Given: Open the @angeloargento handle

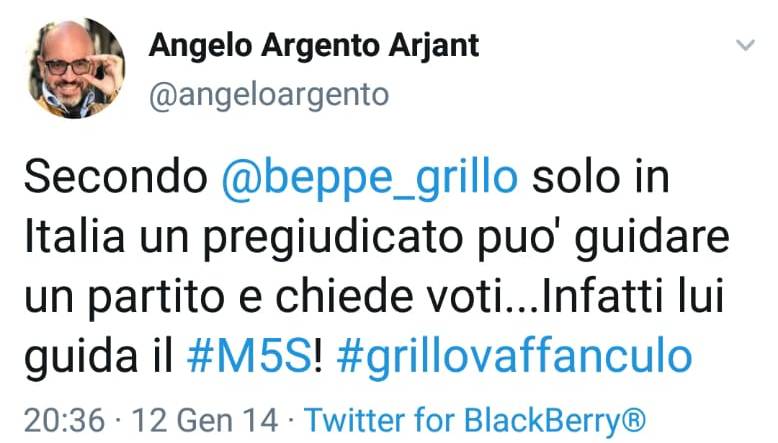Looking at the screenshot, I should coord(269,95).
